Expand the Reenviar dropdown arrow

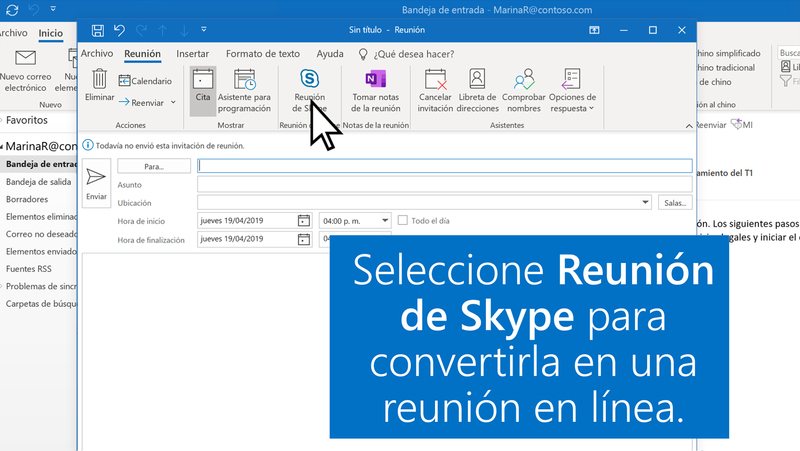click(173, 103)
